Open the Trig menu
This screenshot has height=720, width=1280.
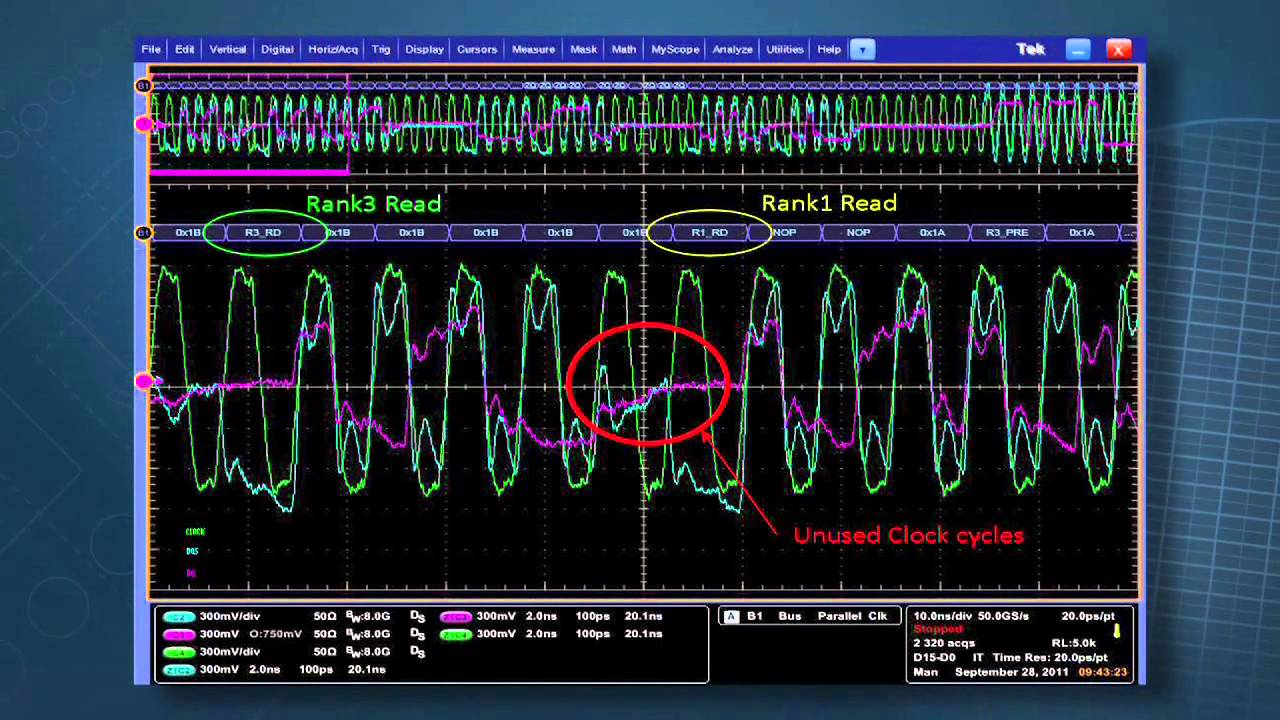pos(381,49)
